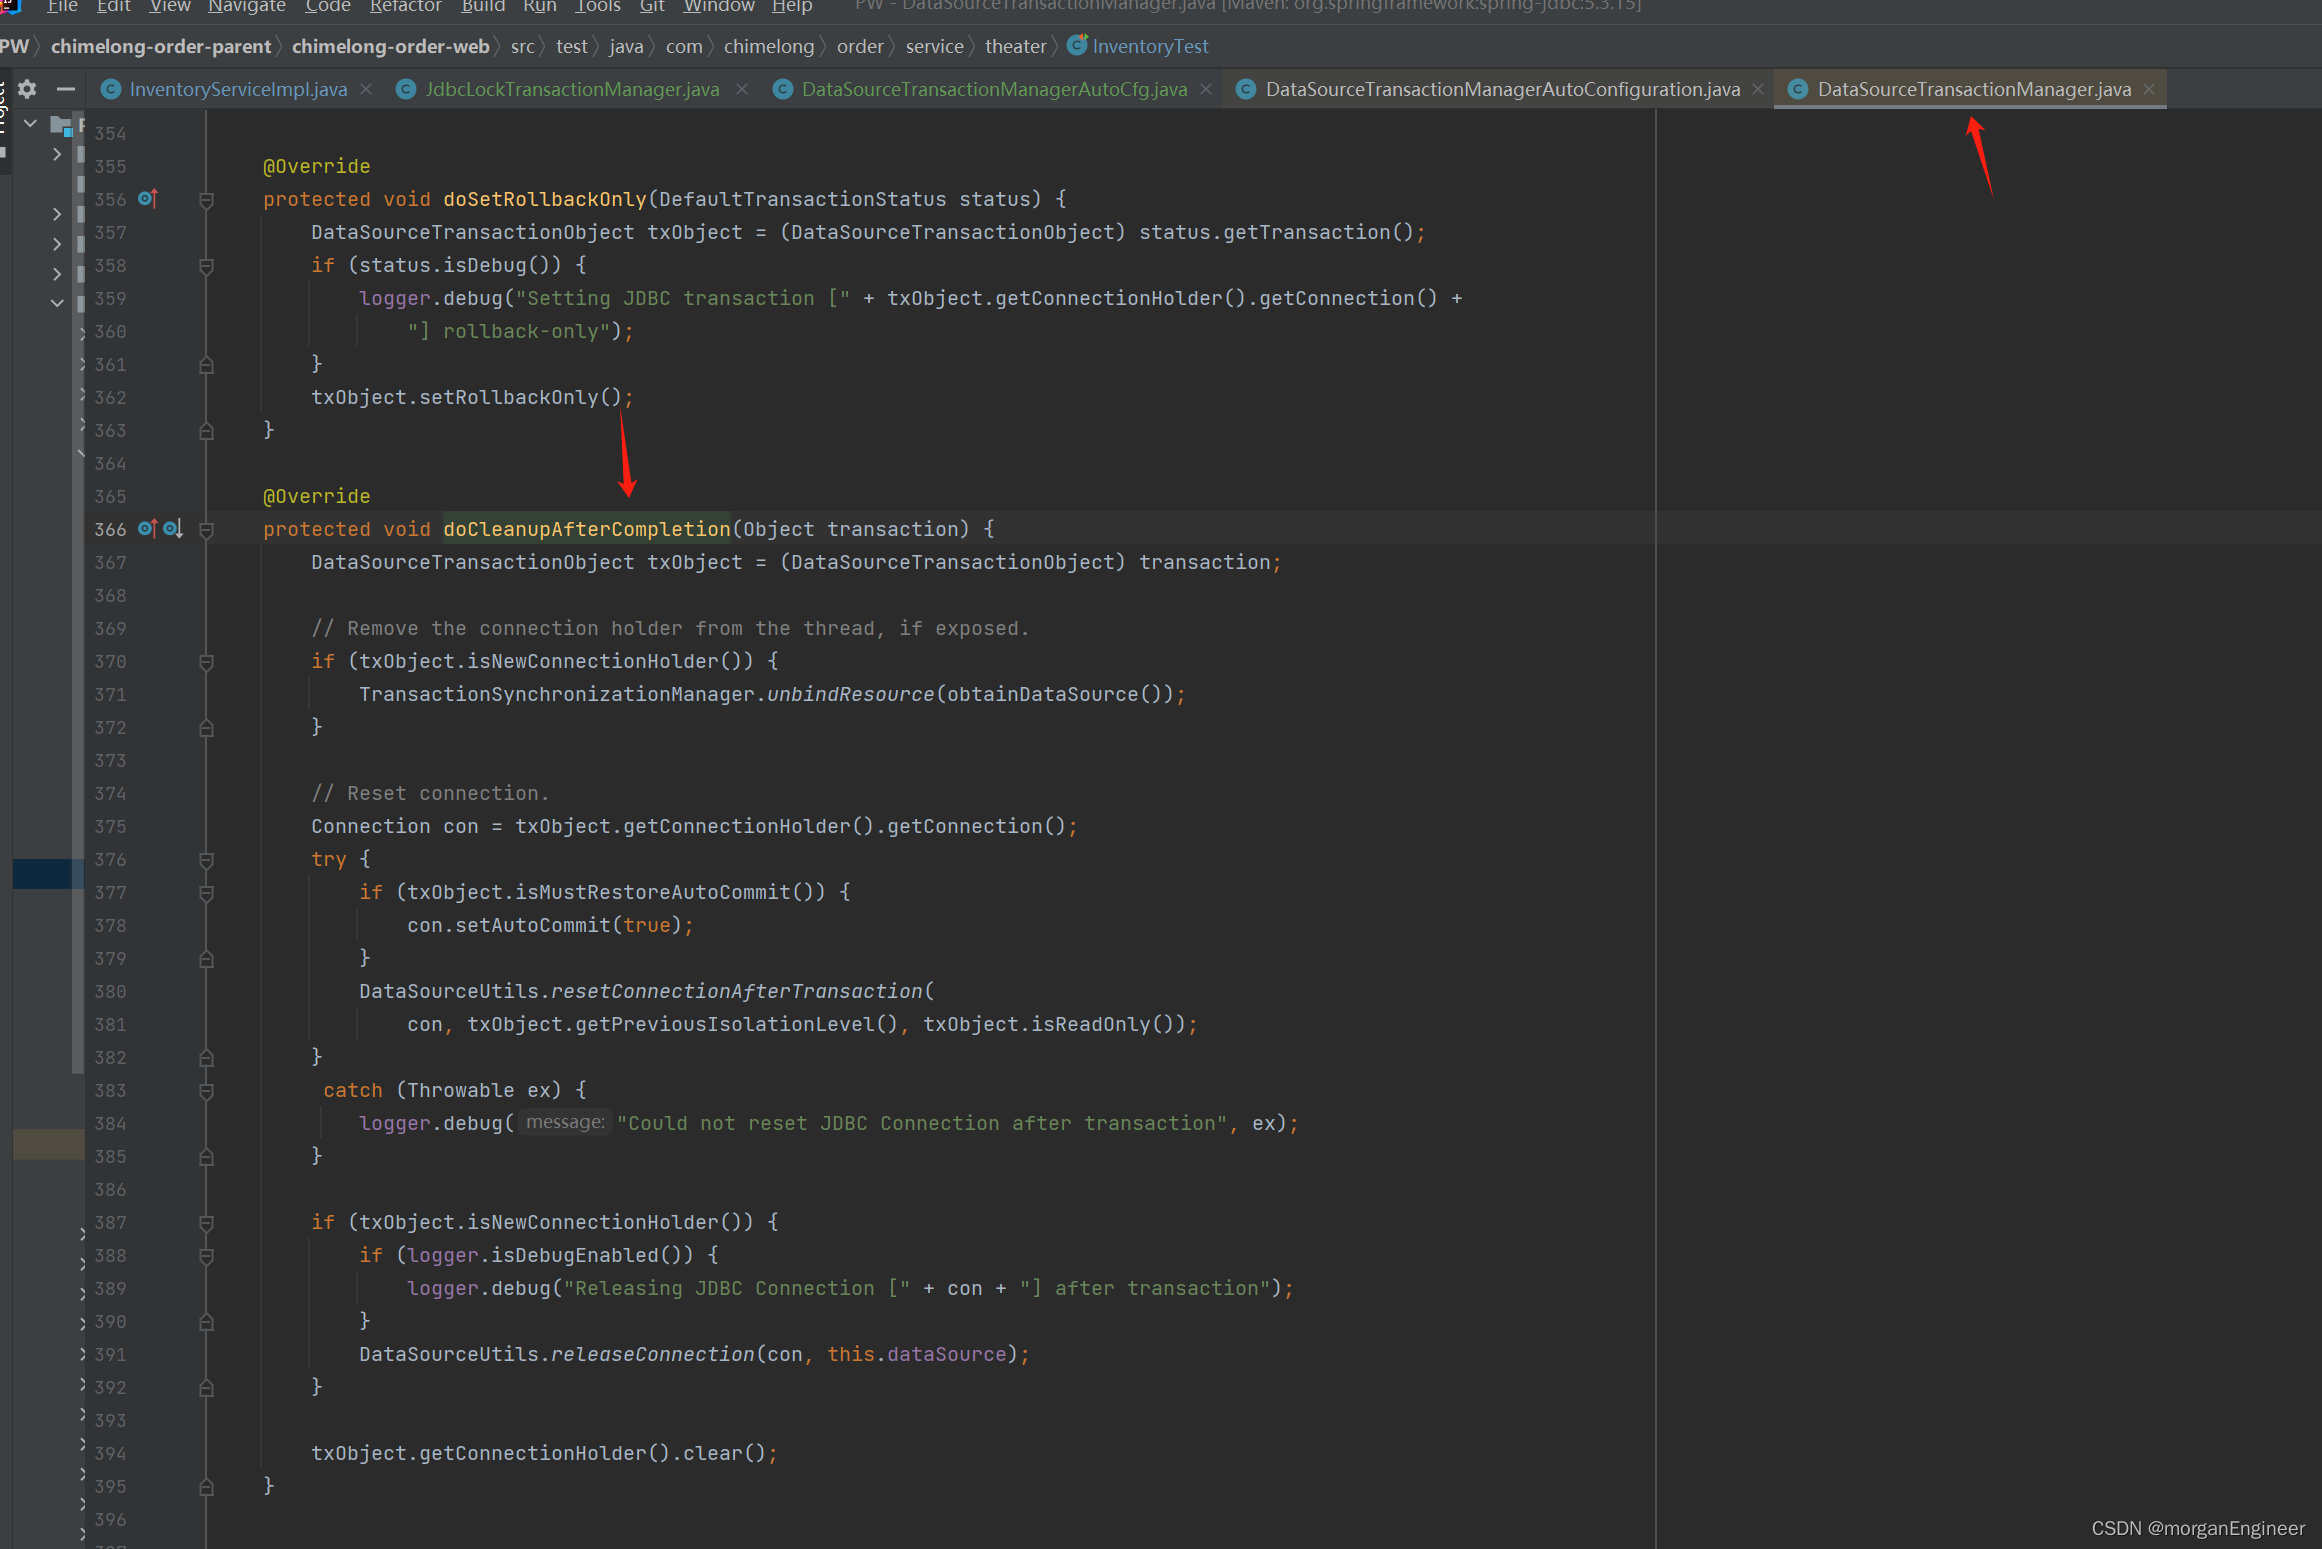
Task: Click the doSetRollbackOnly method name
Action: 545,199
